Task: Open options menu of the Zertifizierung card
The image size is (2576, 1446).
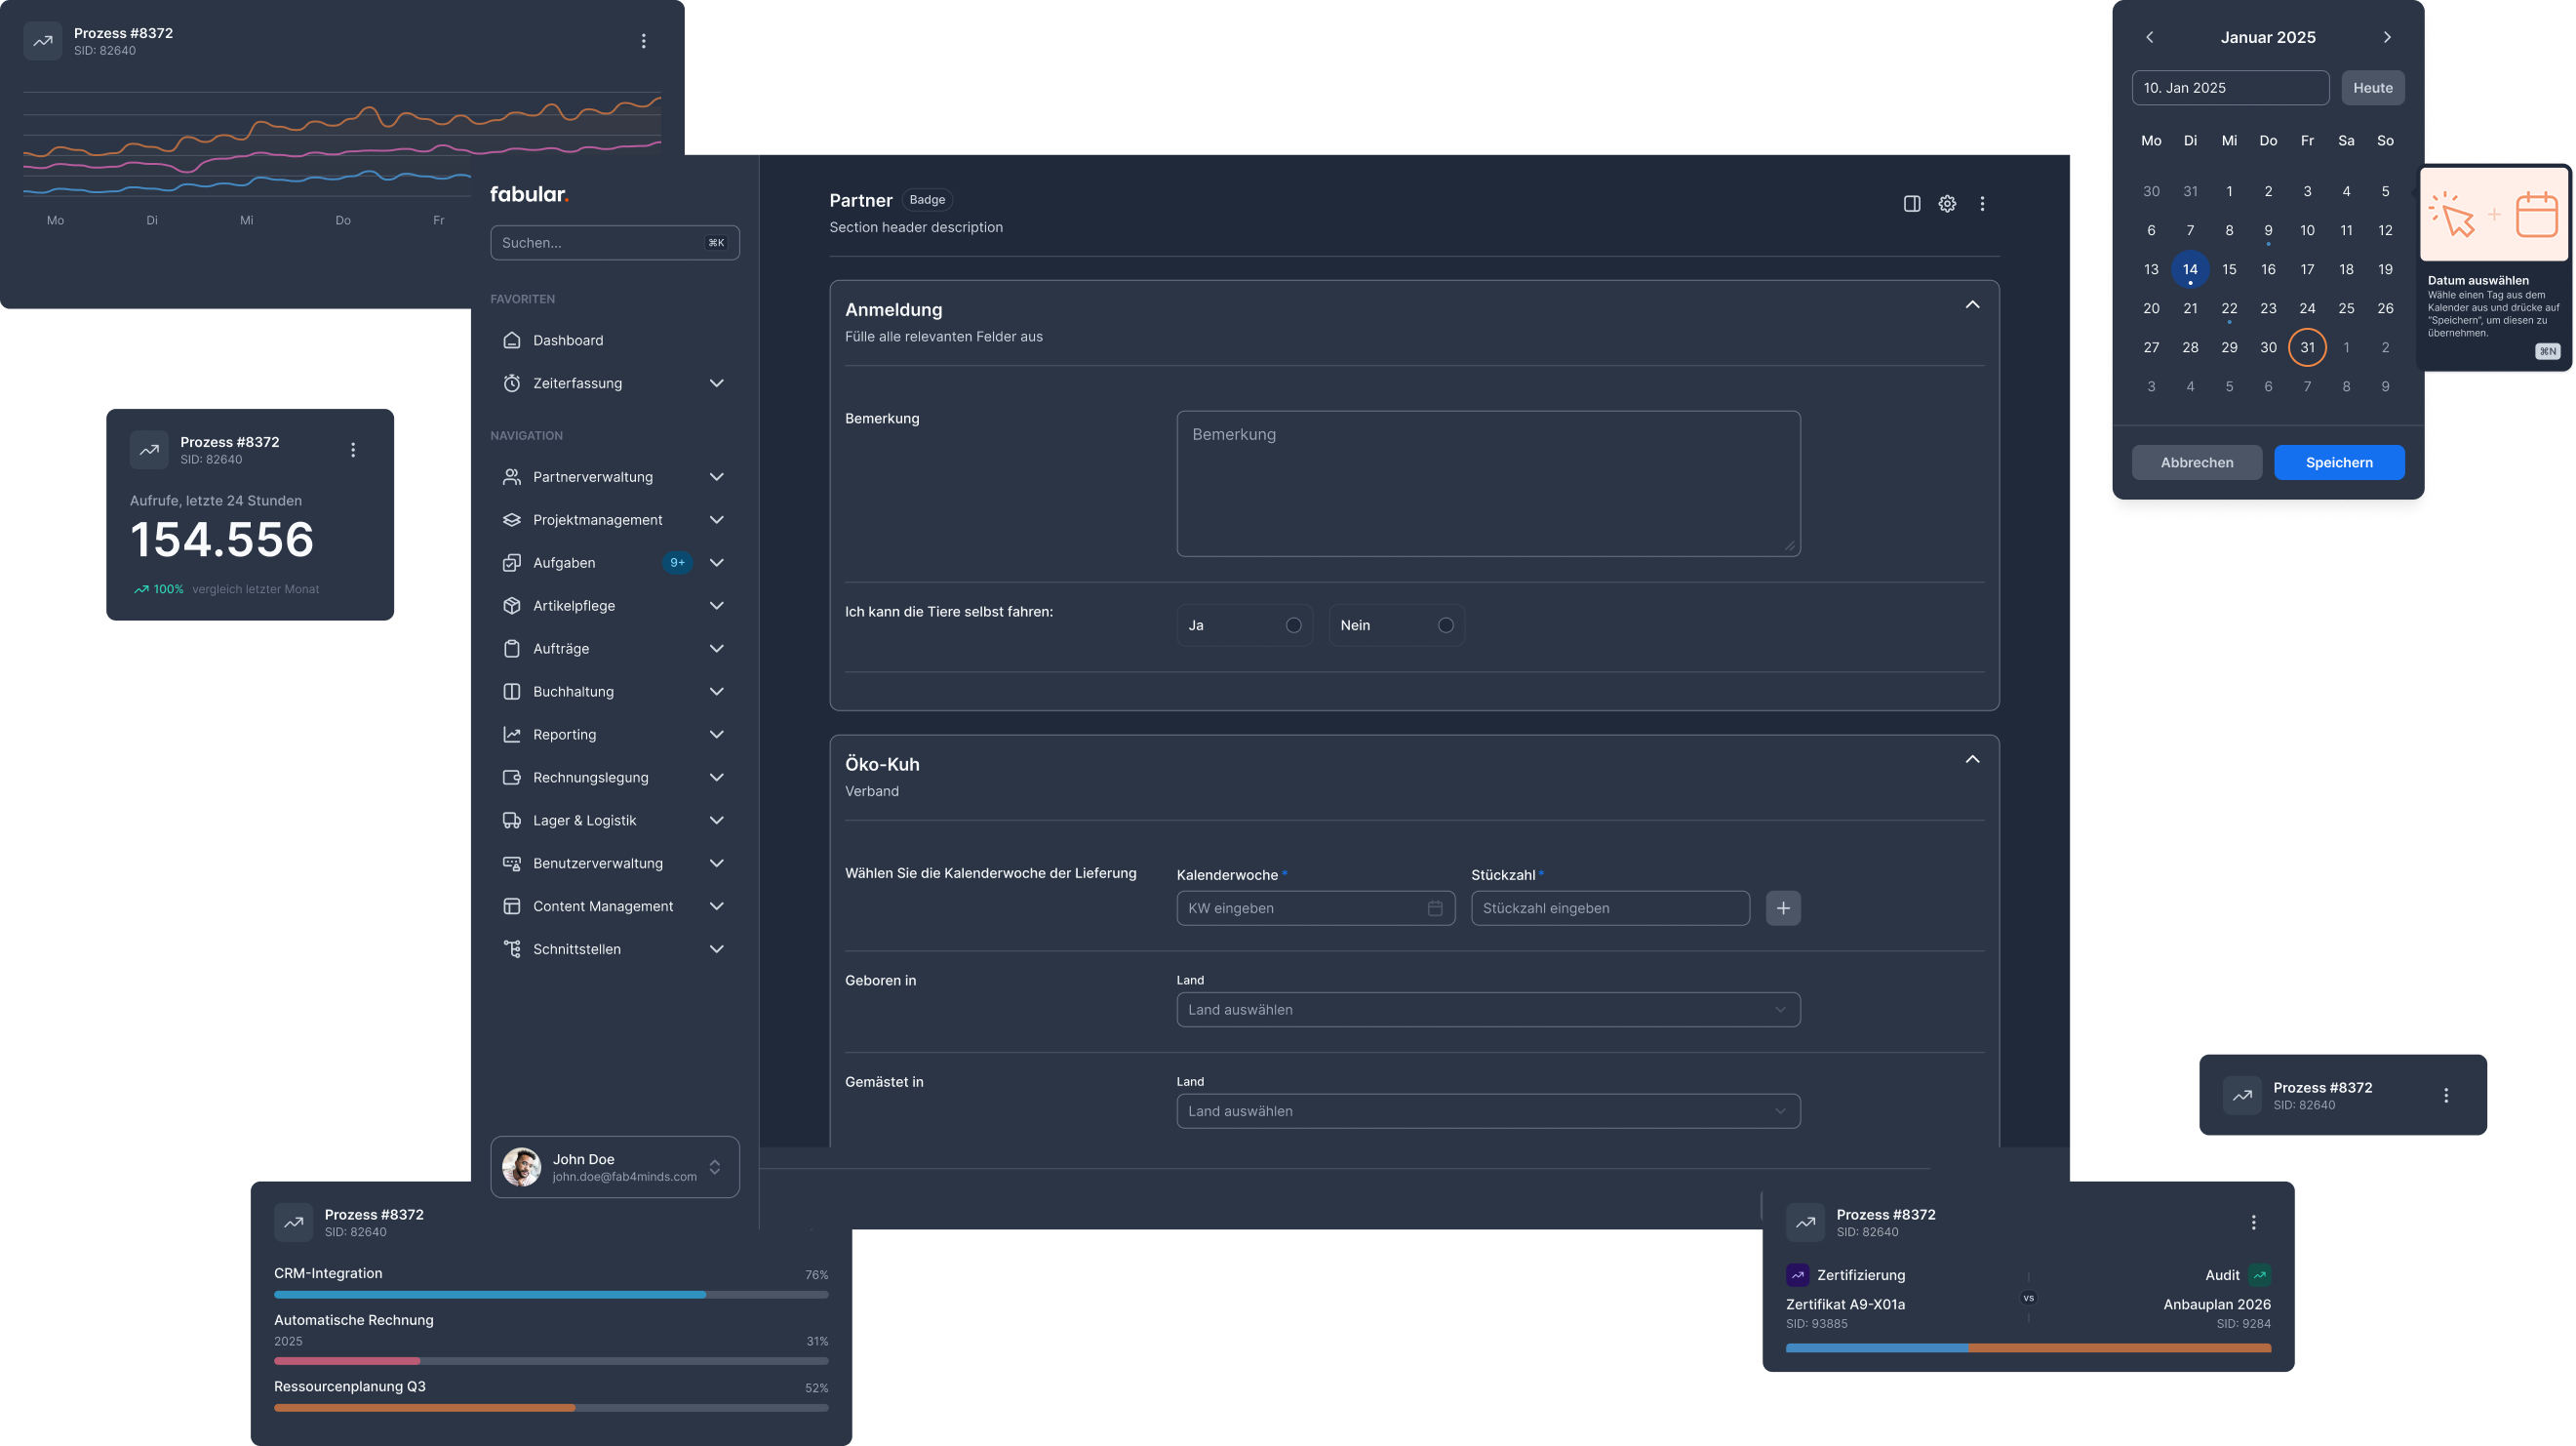Action: point(2252,1222)
